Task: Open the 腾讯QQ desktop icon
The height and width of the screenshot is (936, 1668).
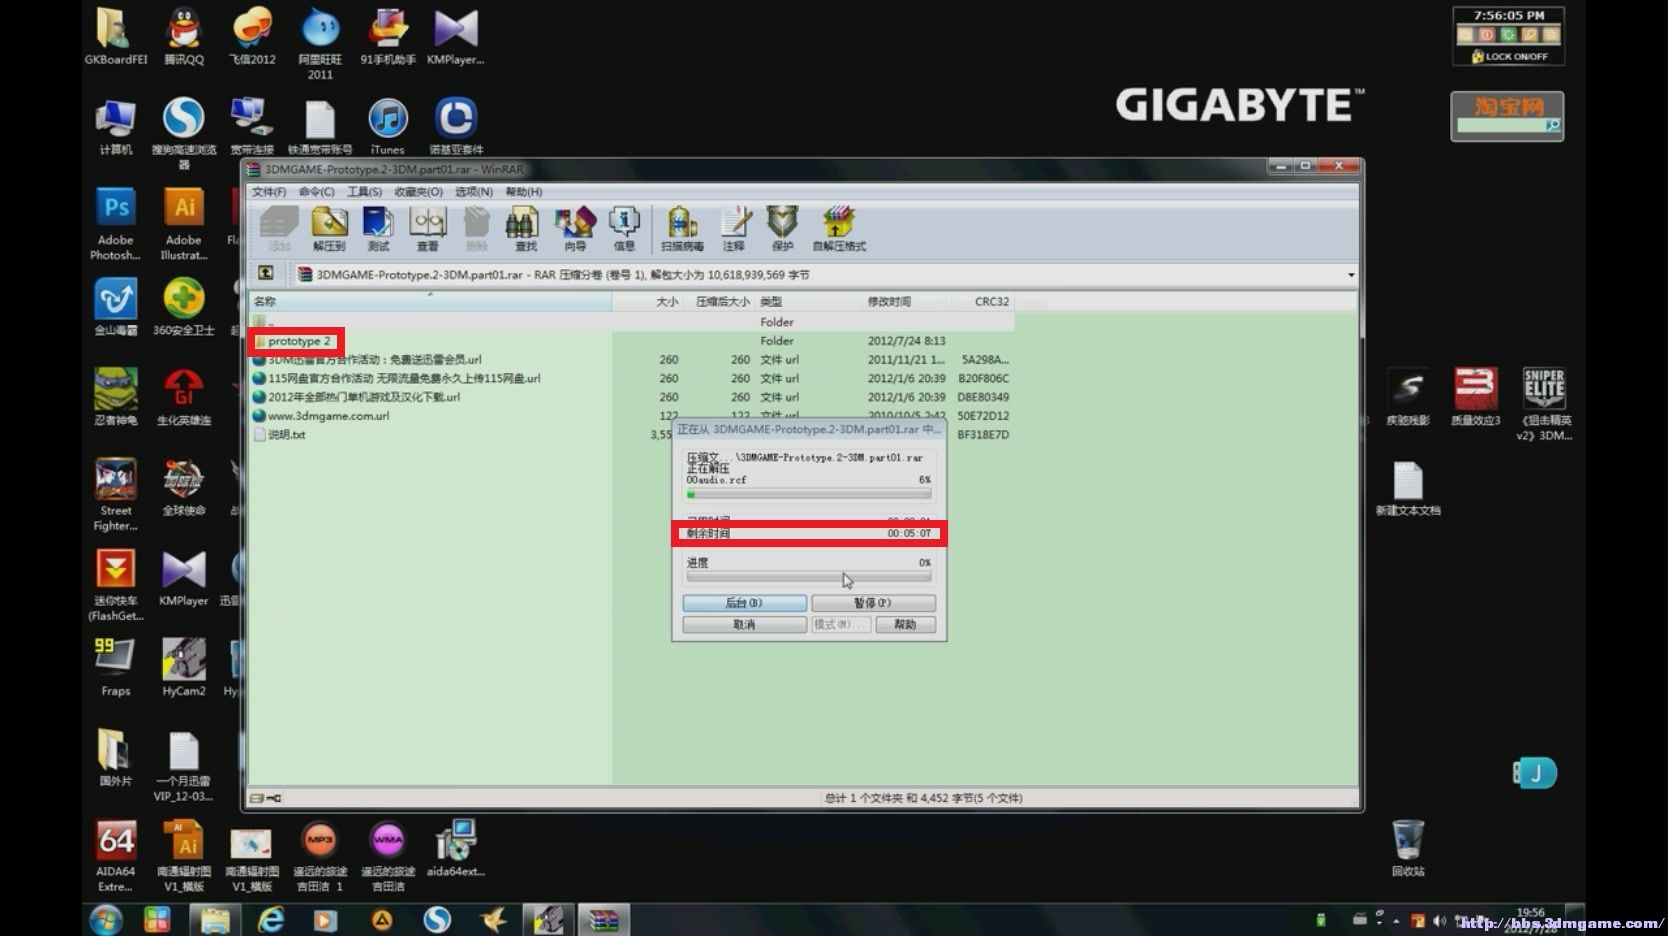Action: coord(184,36)
